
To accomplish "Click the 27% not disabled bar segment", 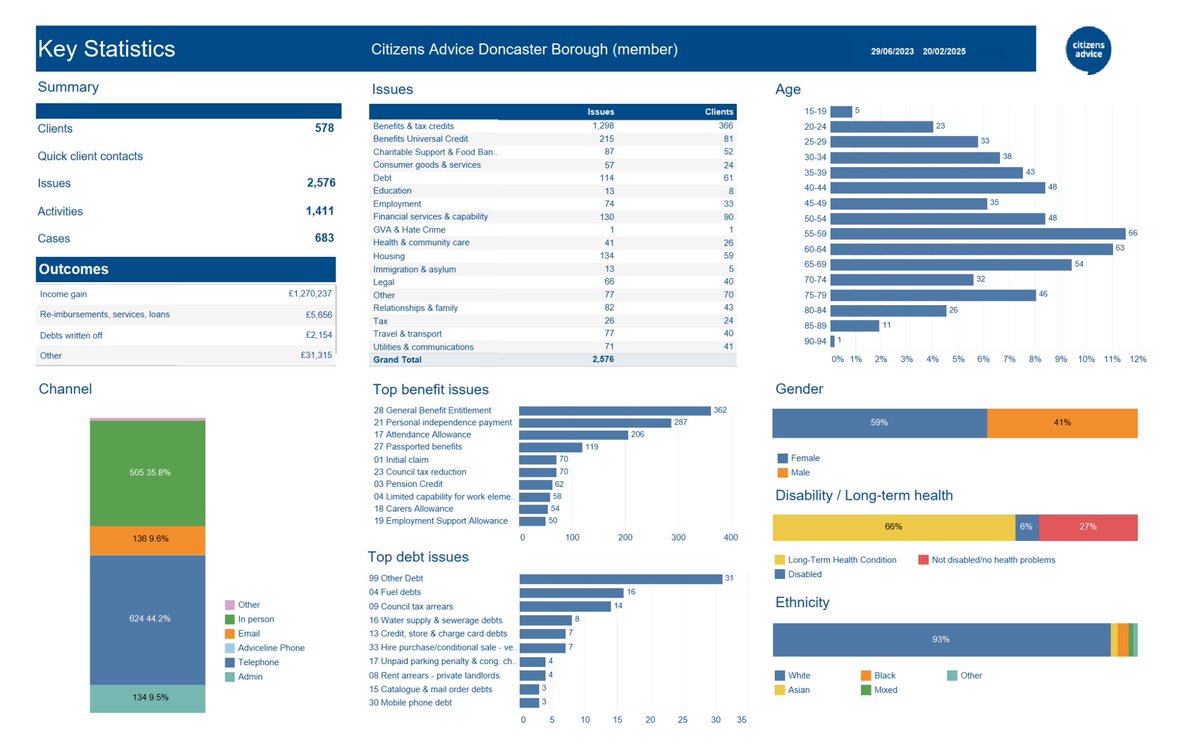I will 1088,527.
